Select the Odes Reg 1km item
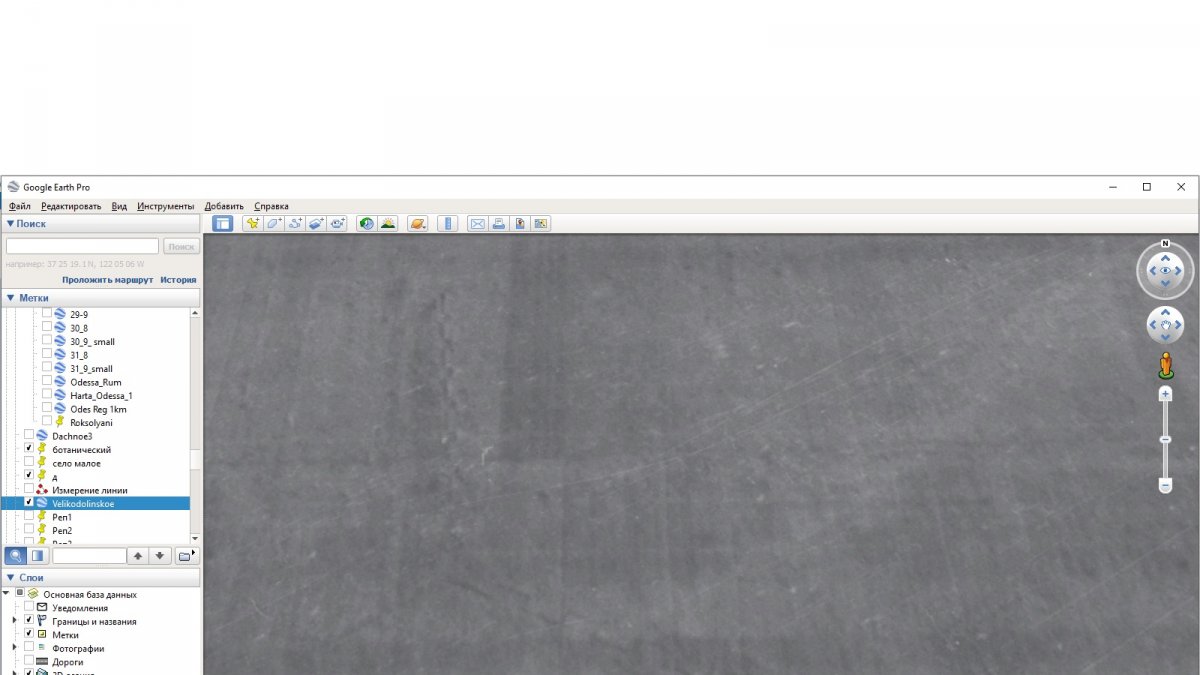 tap(98, 409)
